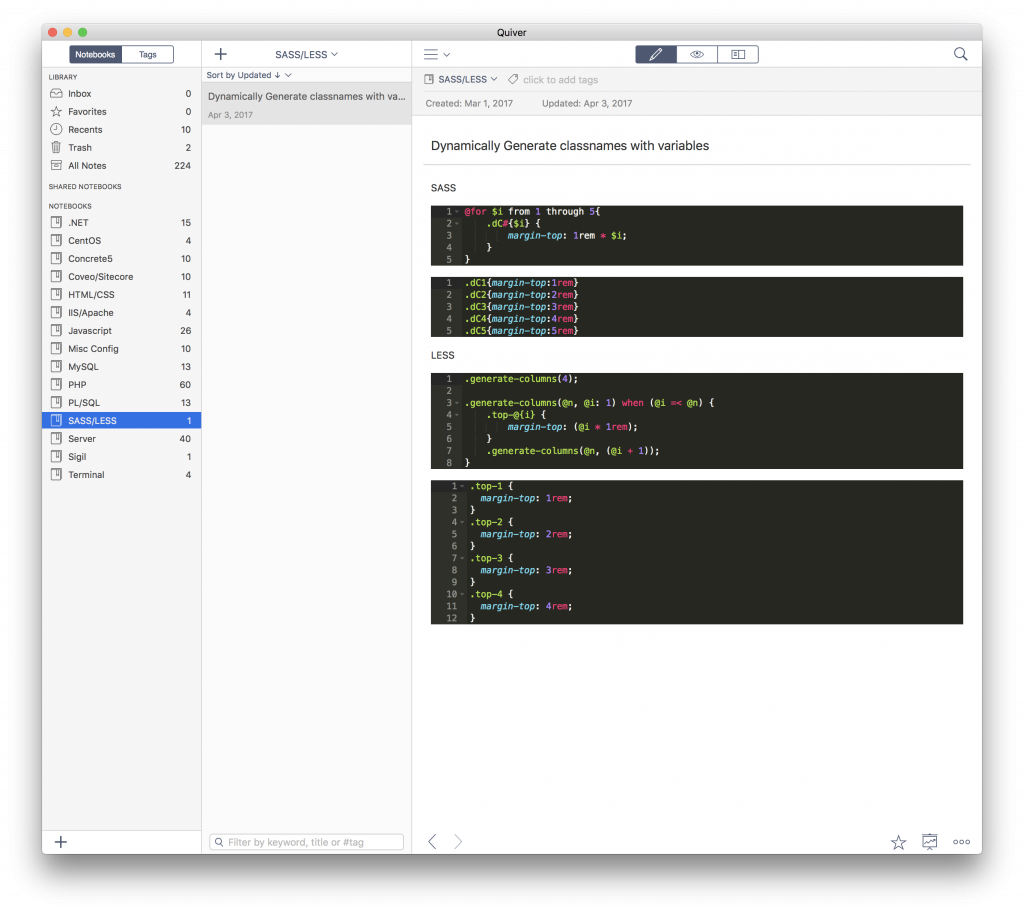Open Trash in library
The image size is (1024, 914).
pyautogui.click(x=80, y=148)
